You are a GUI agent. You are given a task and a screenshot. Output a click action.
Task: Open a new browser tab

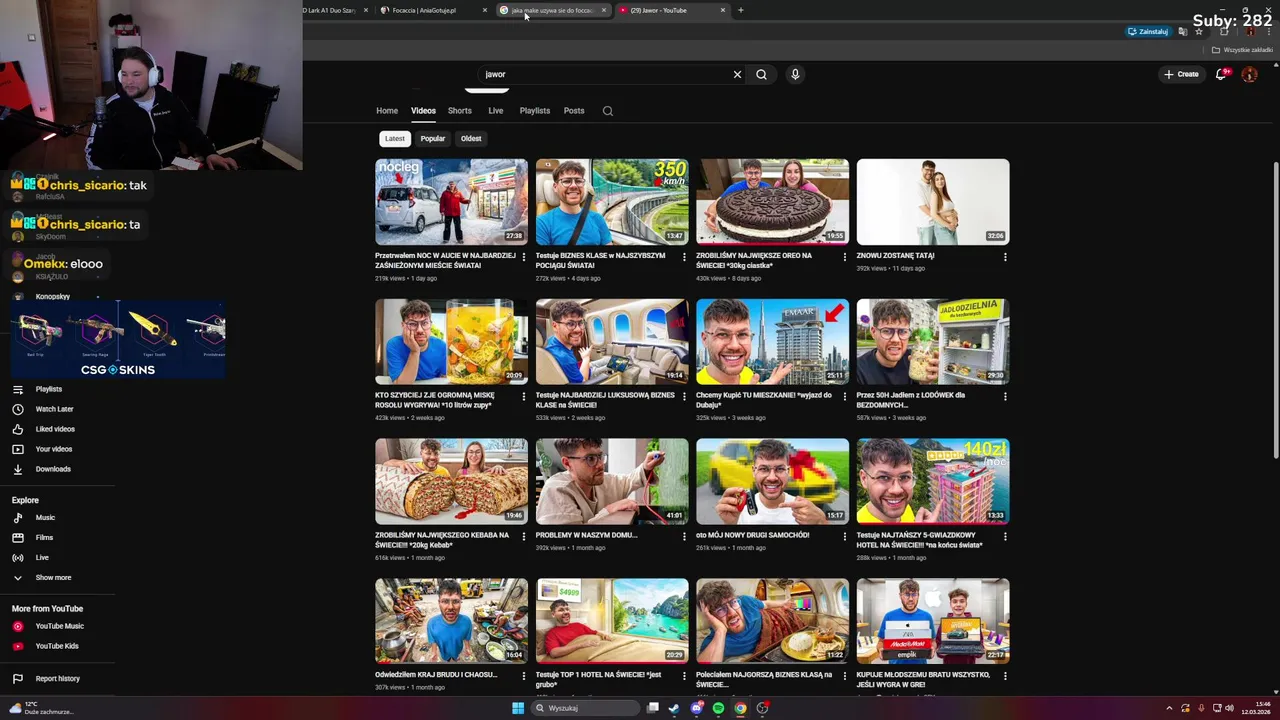[740, 10]
